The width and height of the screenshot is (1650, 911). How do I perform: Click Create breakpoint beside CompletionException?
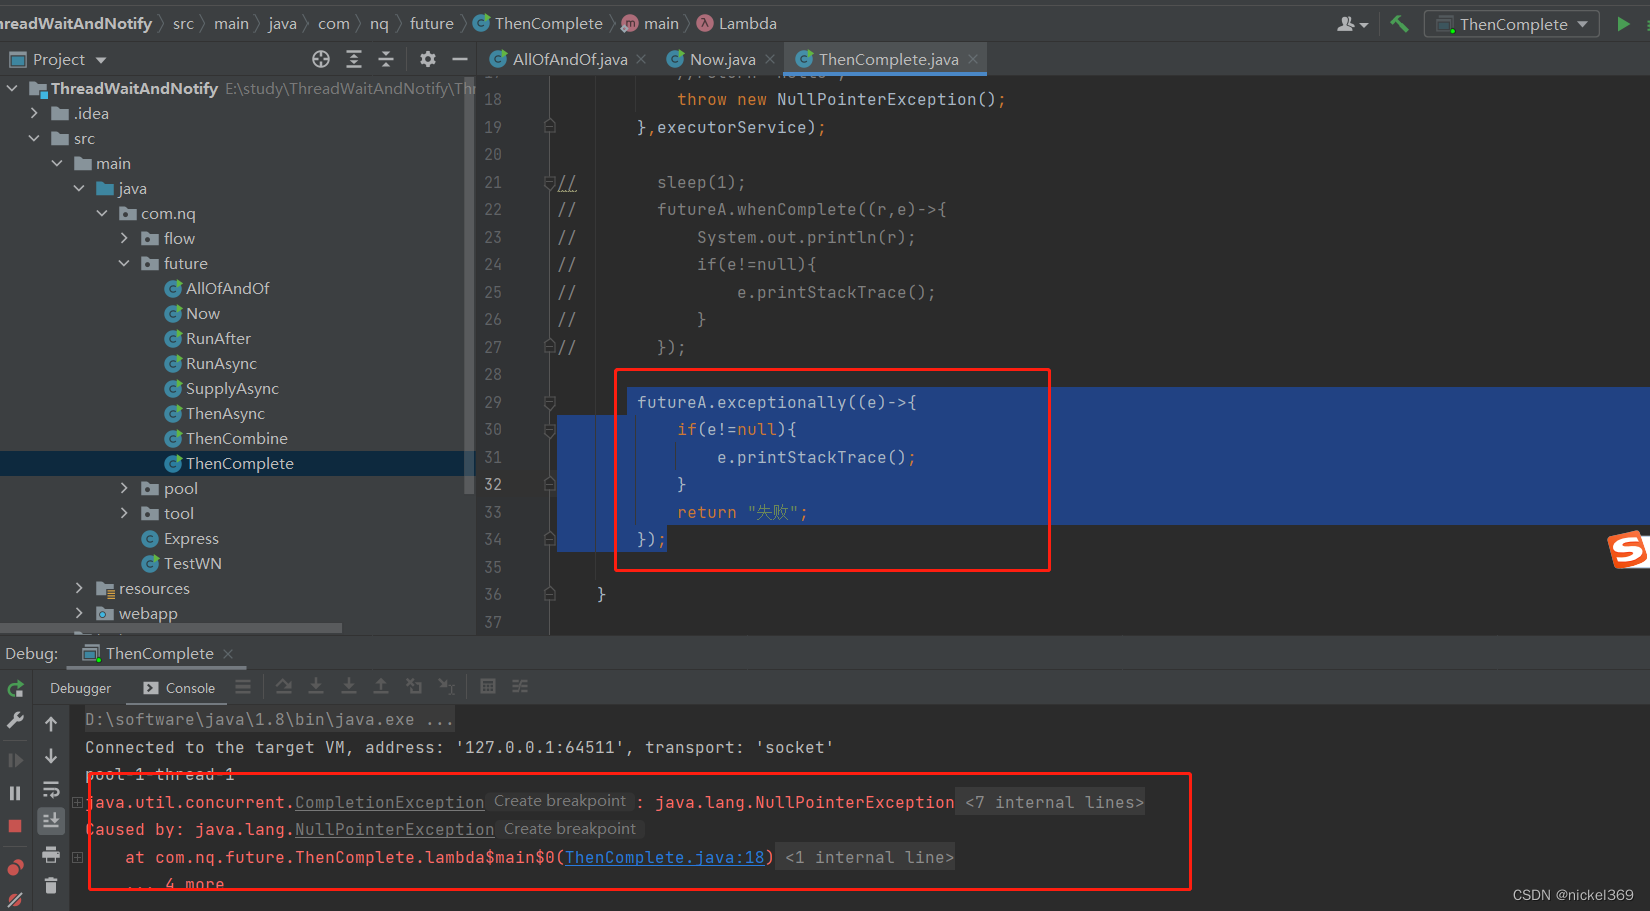pyautogui.click(x=560, y=802)
